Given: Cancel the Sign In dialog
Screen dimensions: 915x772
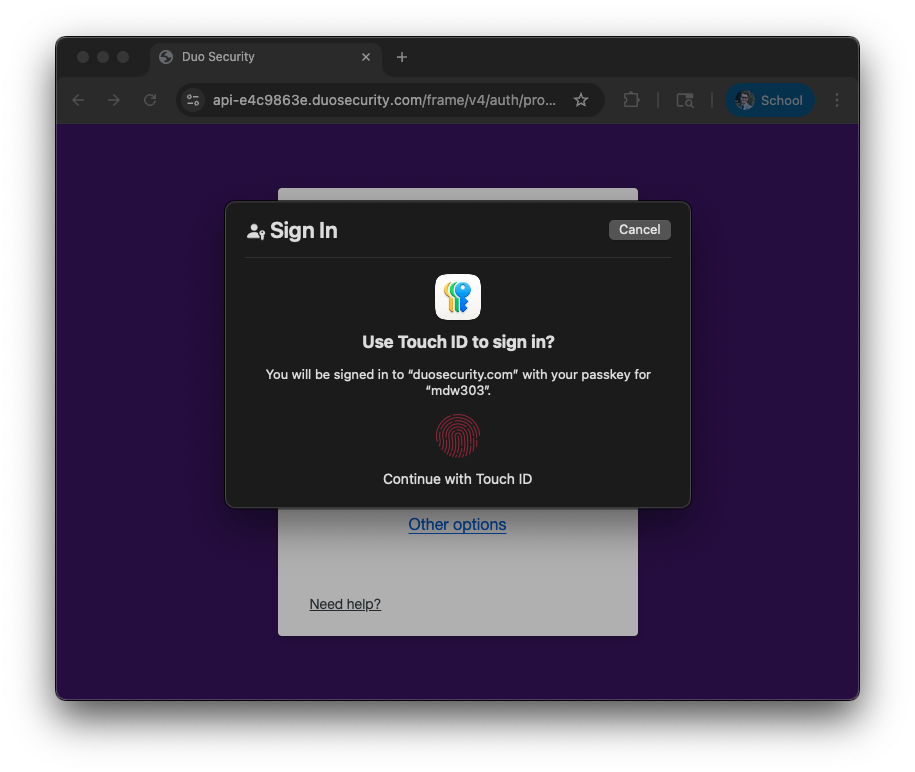Looking at the screenshot, I should tap(639, 230).
